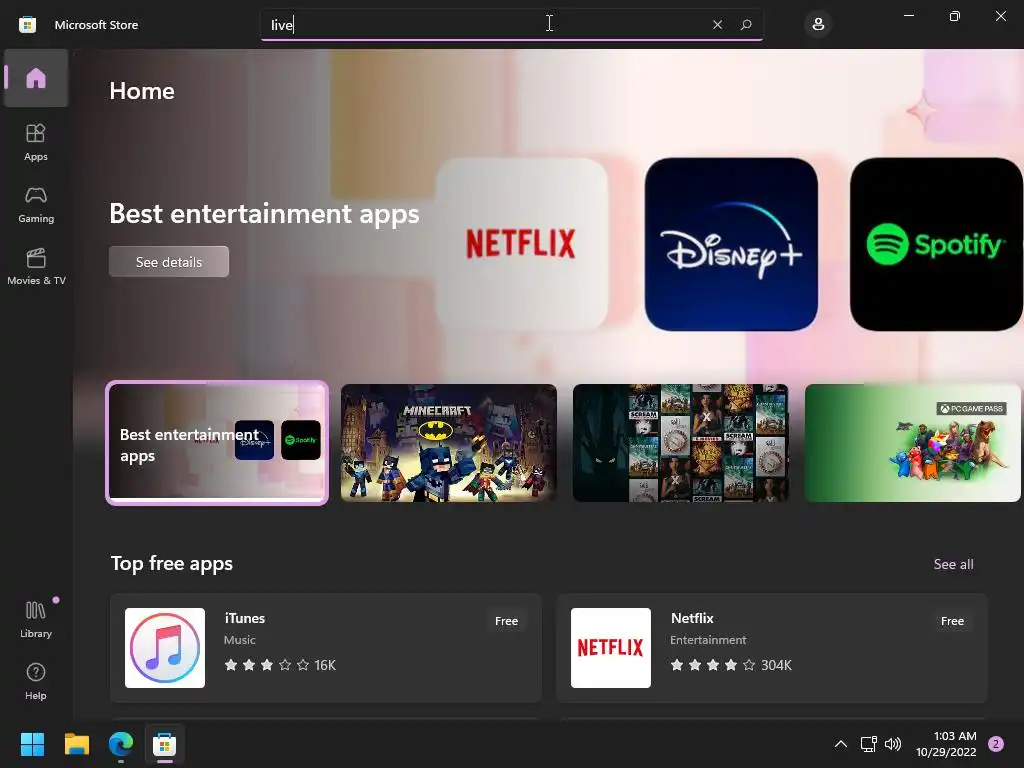Image resolution: width=1024 pixels, height=768 pixels.
Task: Open the Apps section
Action: [x=36, y=142]
